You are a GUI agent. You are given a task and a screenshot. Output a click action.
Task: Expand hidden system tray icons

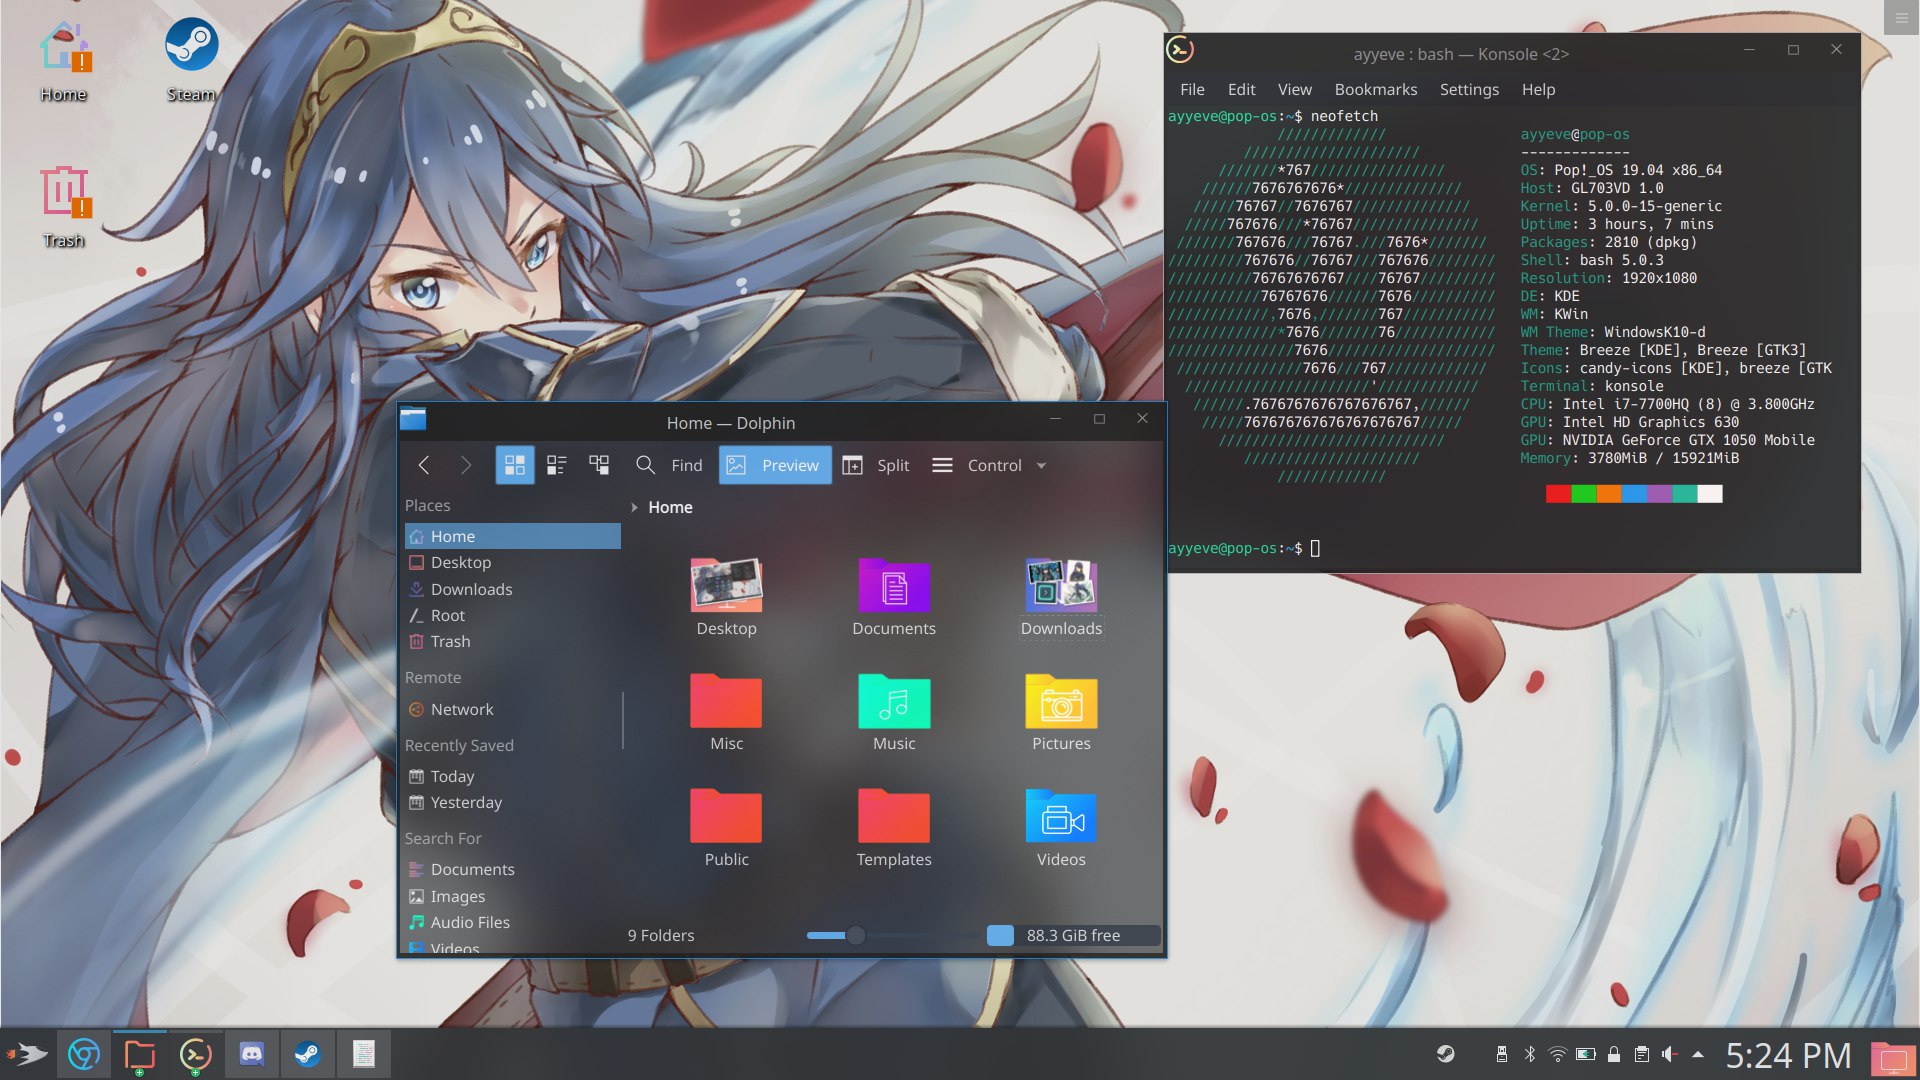(1698, 1054)
